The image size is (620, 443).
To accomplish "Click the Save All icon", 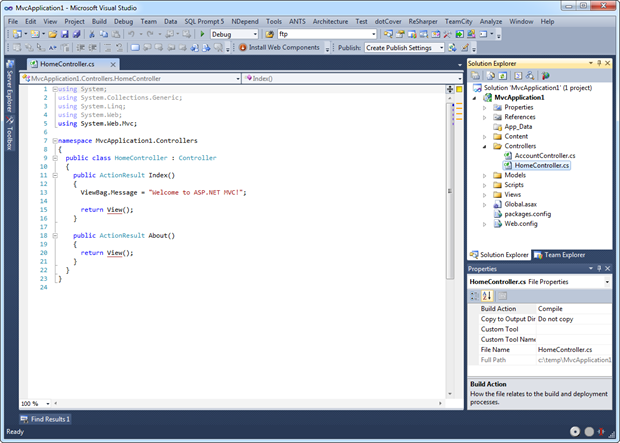I will coord(77,34).
